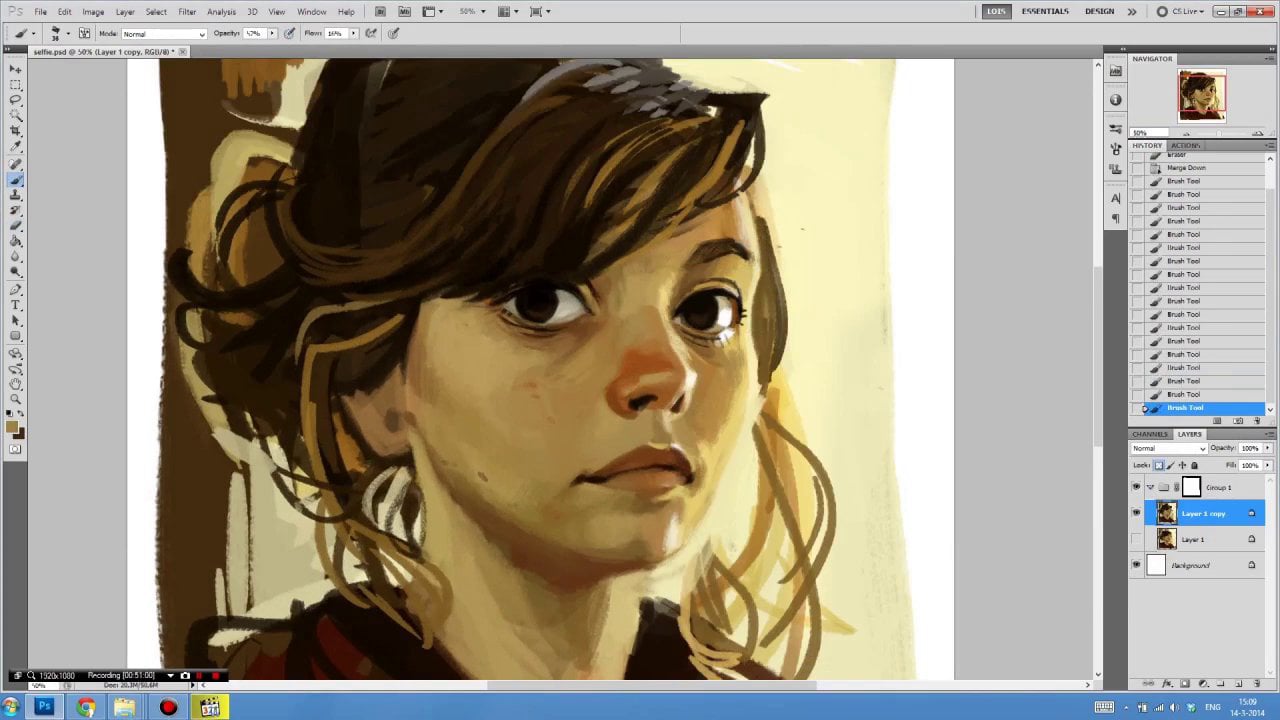1280x720 pixels.
Task: Delete the selected layer with trash icon
Action: (1257, 684)
